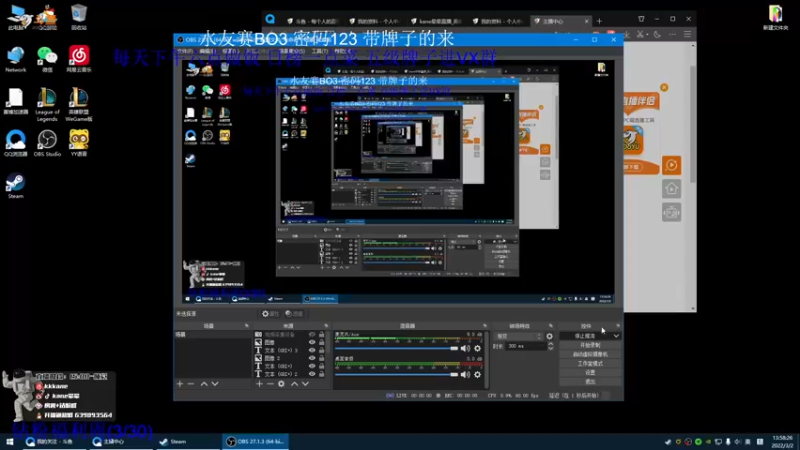
Task: Open OBS 工具(T) menu
Action: [320, 51]
